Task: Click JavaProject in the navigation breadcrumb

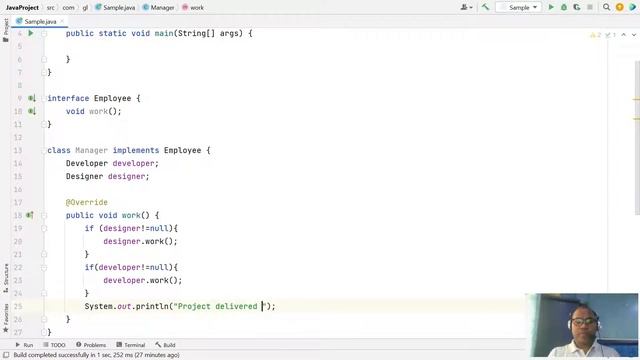Action: (22, 7)
